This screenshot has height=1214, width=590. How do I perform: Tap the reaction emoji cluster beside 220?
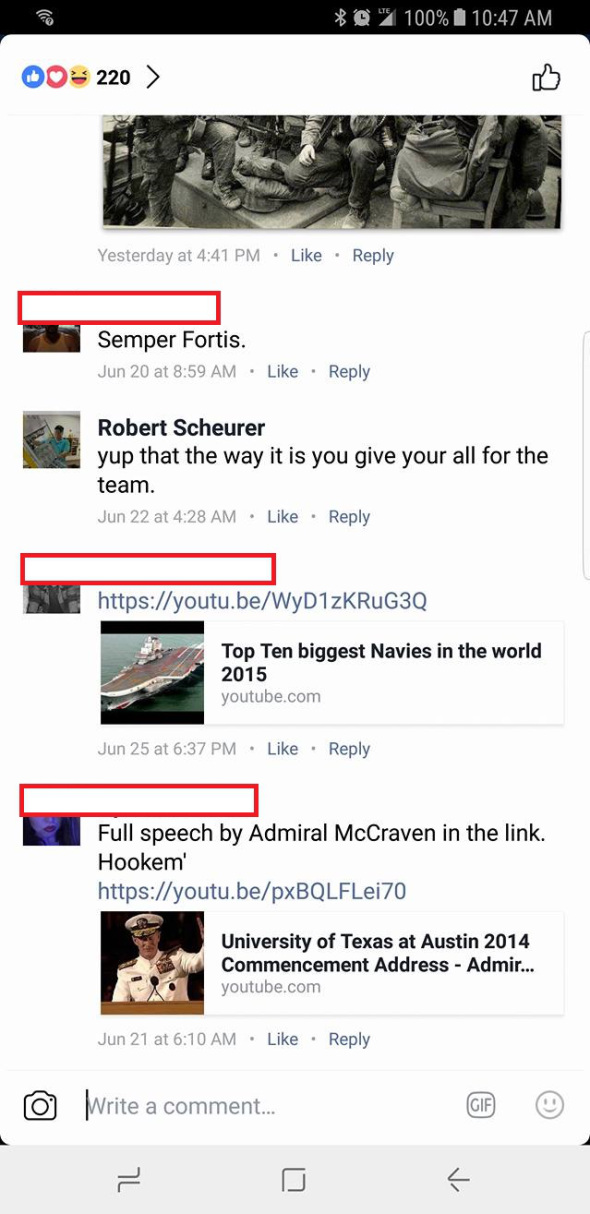56,77
